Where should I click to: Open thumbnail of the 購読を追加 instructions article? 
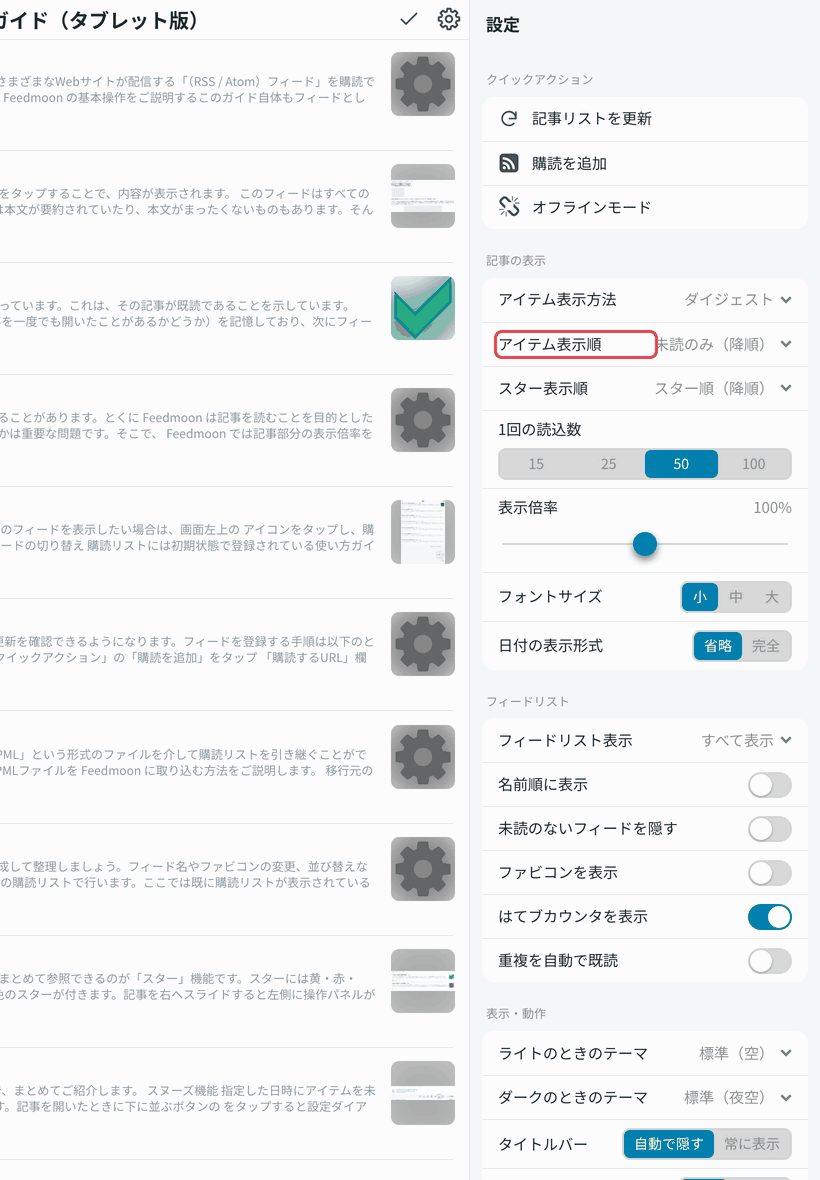pyautogui.click(x=423, y=644)
